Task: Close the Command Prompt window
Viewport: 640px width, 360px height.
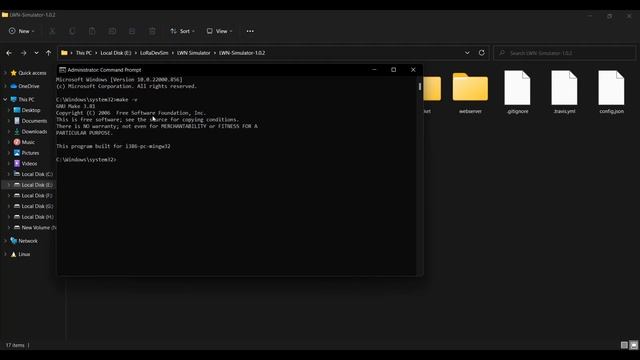Action: click(x=413, y=70)
